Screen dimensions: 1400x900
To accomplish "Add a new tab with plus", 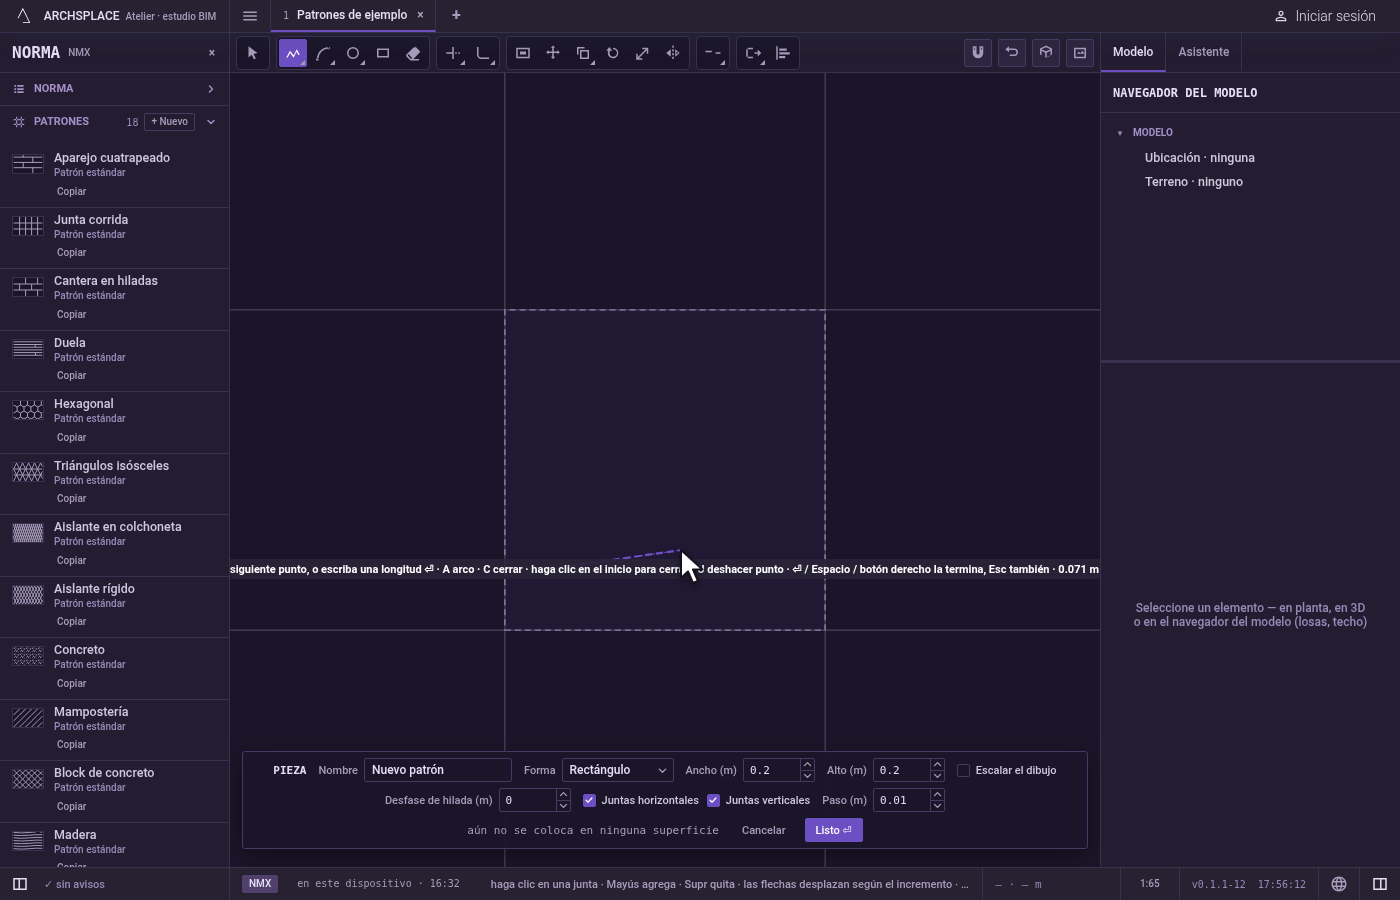I will [x=456, y=15].
